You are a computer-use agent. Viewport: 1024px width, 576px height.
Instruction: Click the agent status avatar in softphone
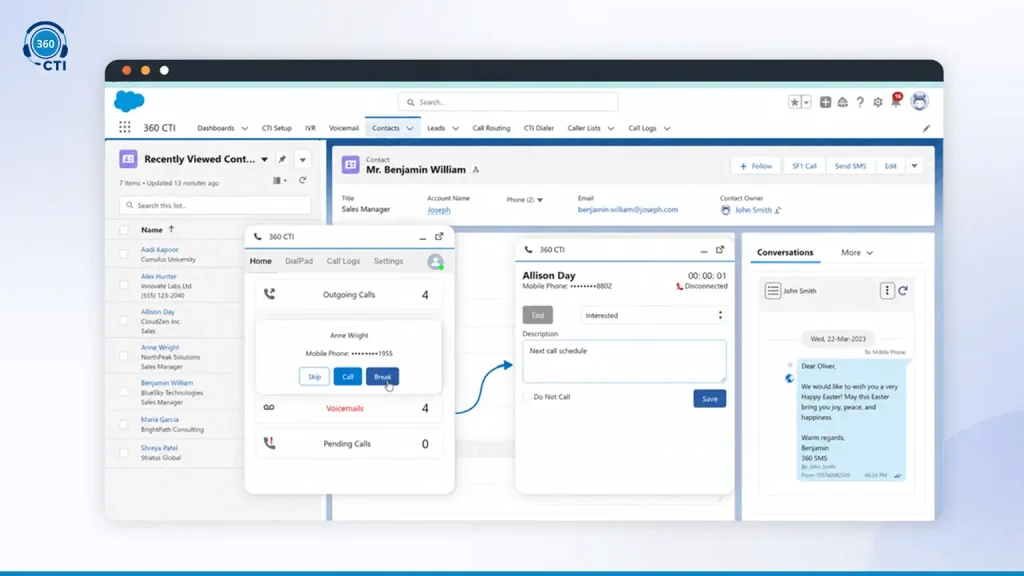[436, 261]
